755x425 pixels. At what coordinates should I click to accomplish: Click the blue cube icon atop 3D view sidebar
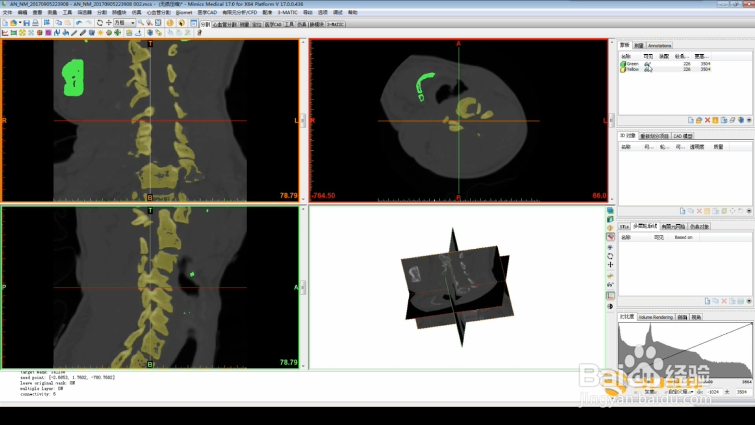point(610,211)
